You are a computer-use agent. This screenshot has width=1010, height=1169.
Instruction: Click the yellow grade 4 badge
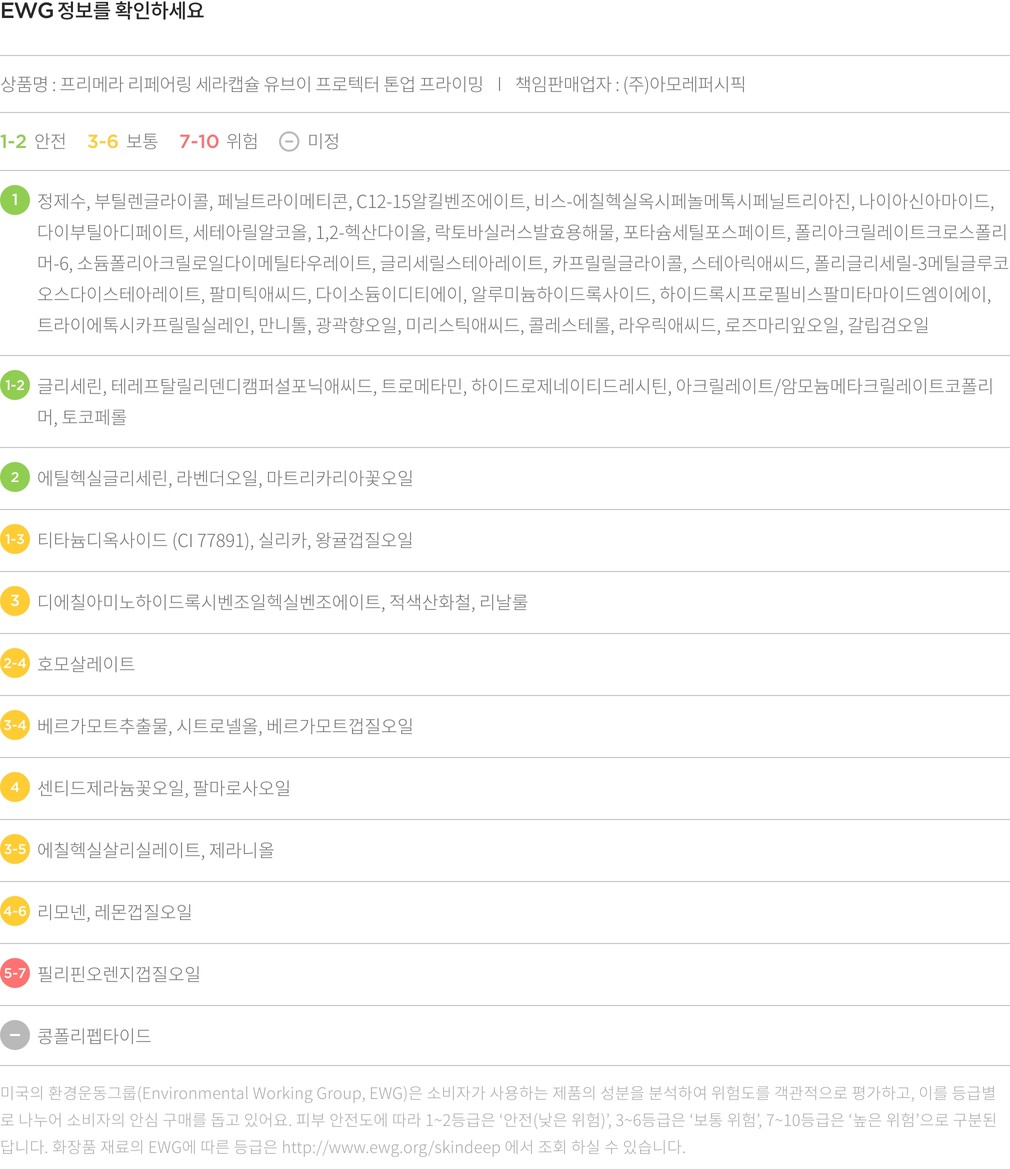tap(15, 788)
